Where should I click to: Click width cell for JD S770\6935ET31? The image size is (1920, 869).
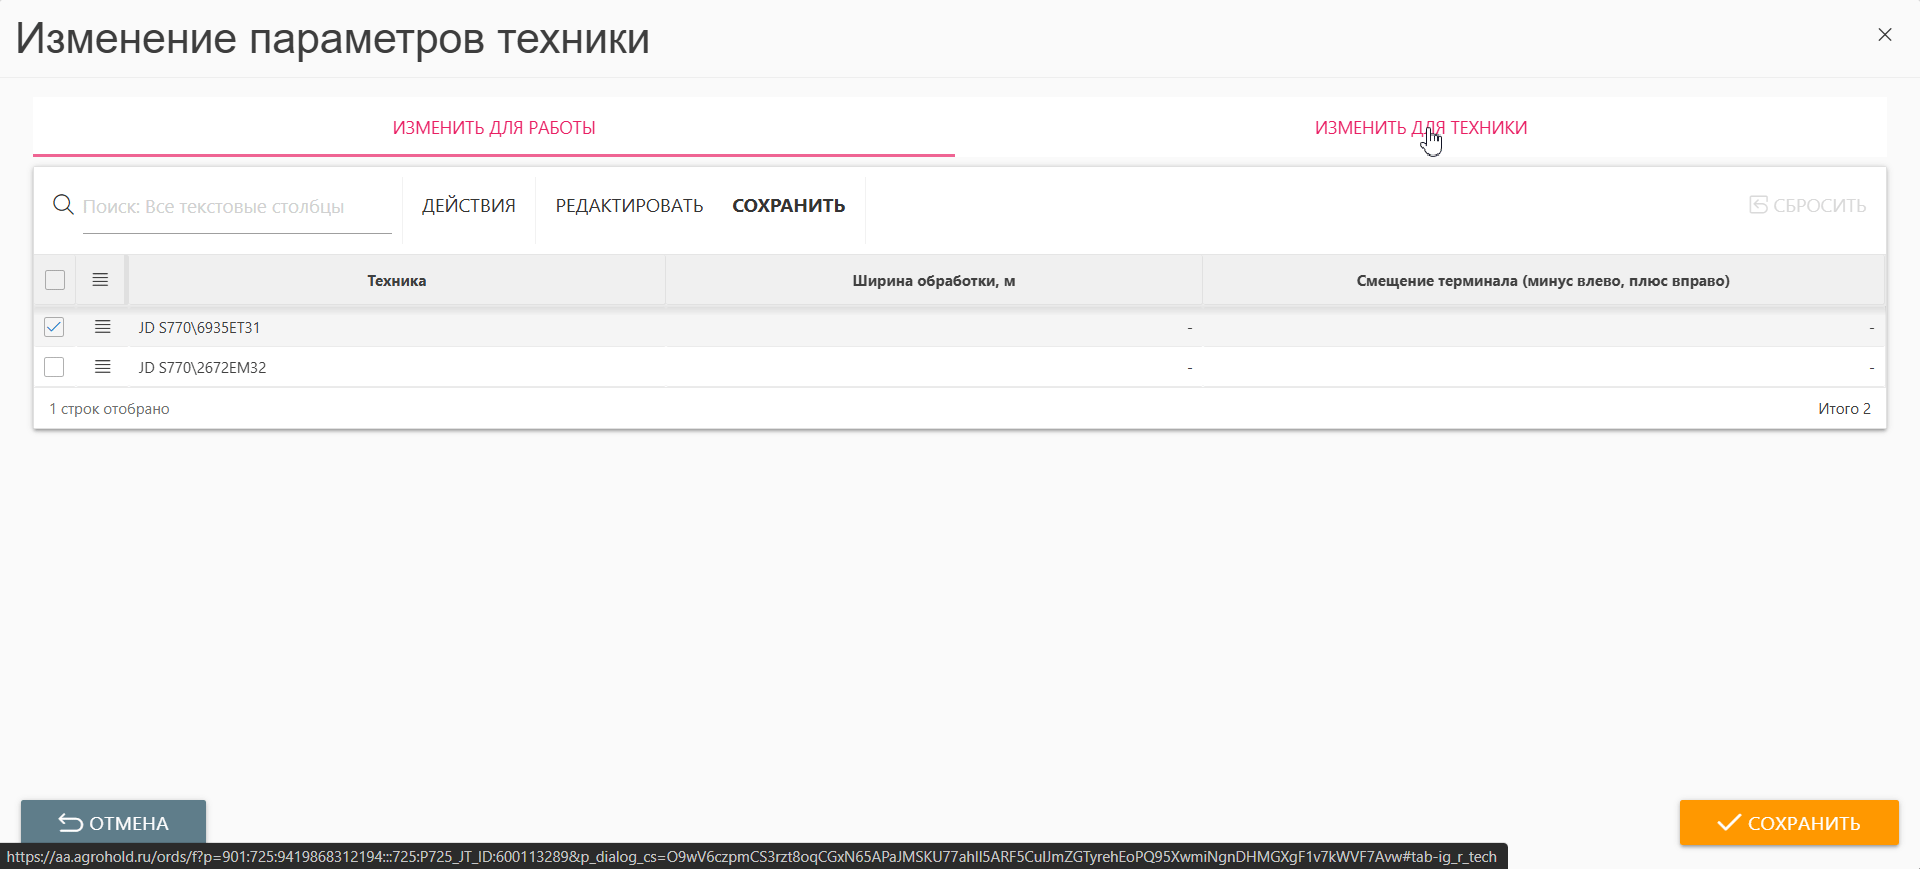(933, 328)
